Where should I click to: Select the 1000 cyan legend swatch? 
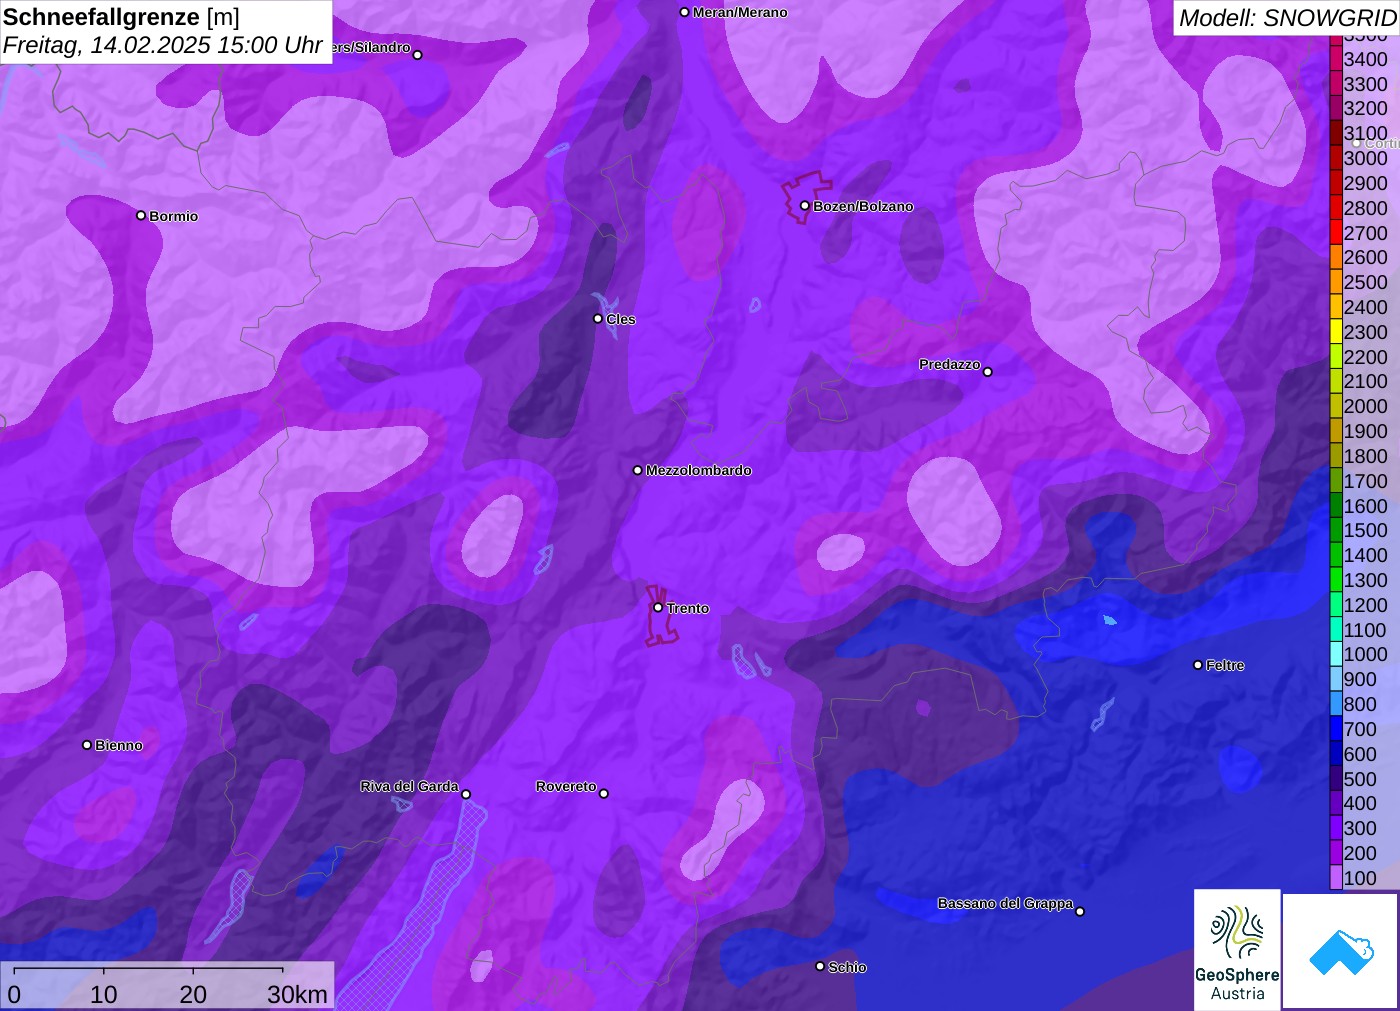coord(1336,654)
